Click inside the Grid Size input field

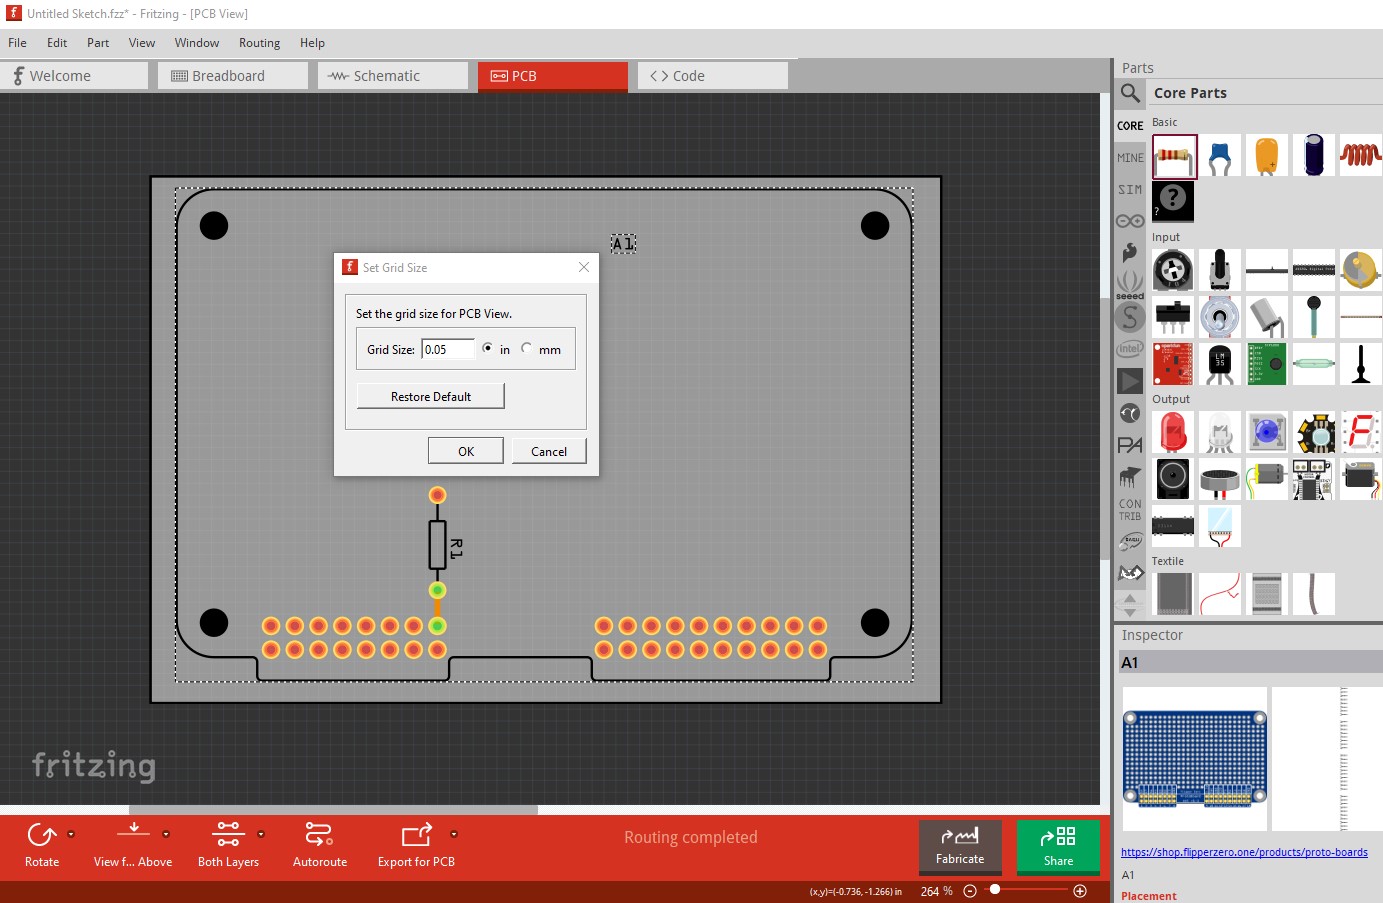click(447, 348)
